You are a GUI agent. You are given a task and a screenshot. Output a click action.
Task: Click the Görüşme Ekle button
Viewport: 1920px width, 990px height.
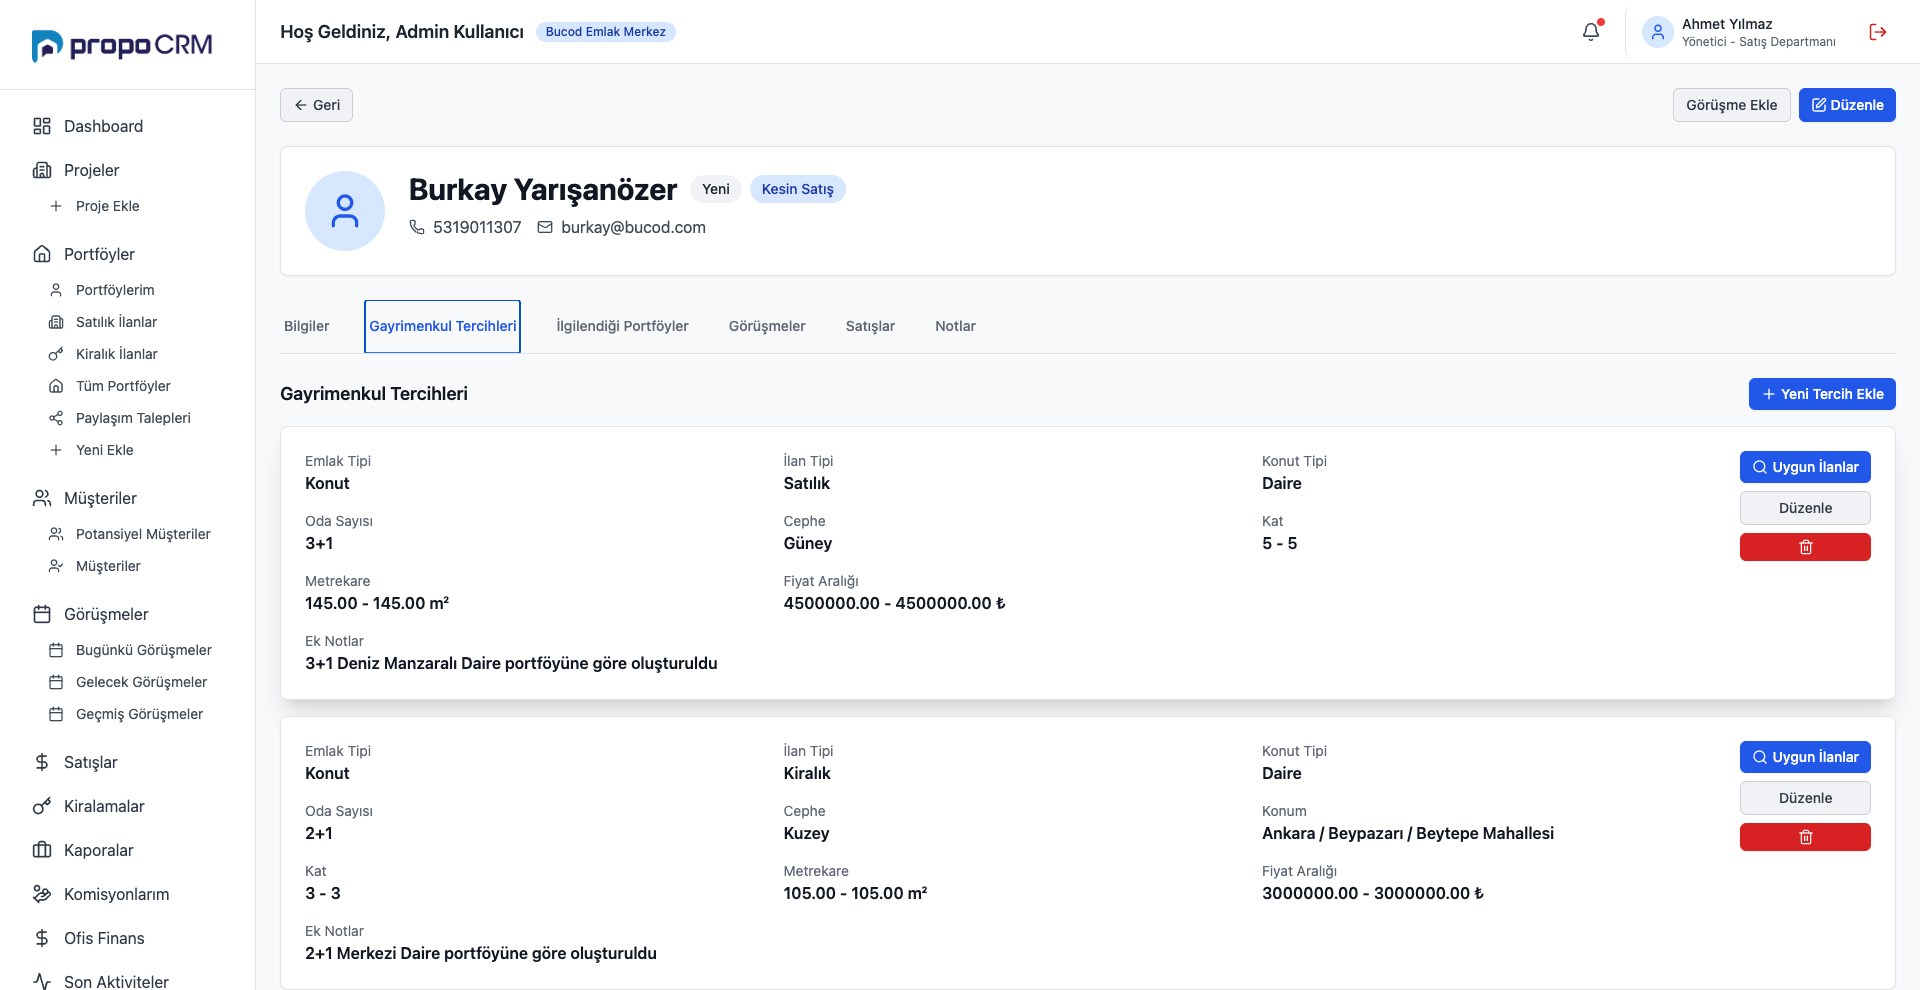click(x=1732, y=105)
